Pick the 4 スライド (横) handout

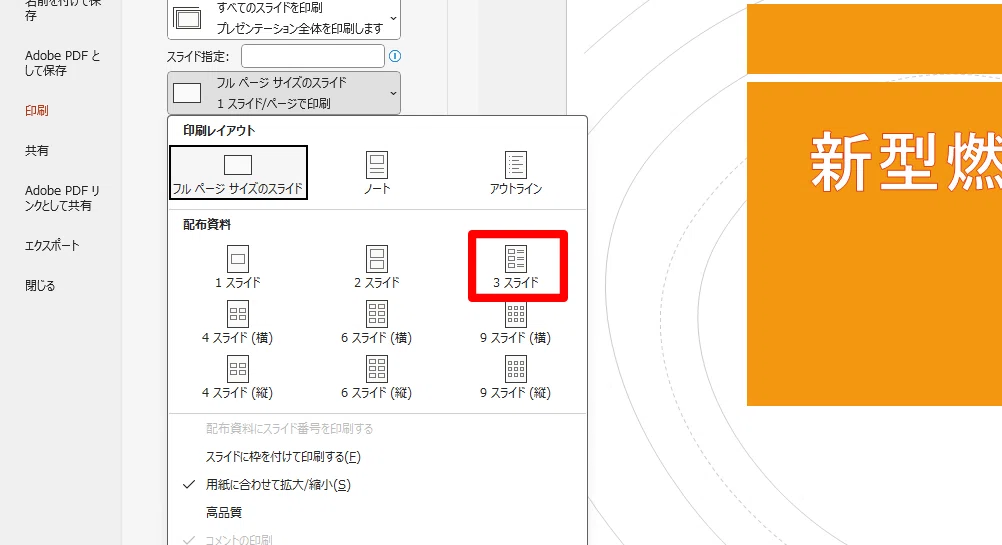point(238,322)
